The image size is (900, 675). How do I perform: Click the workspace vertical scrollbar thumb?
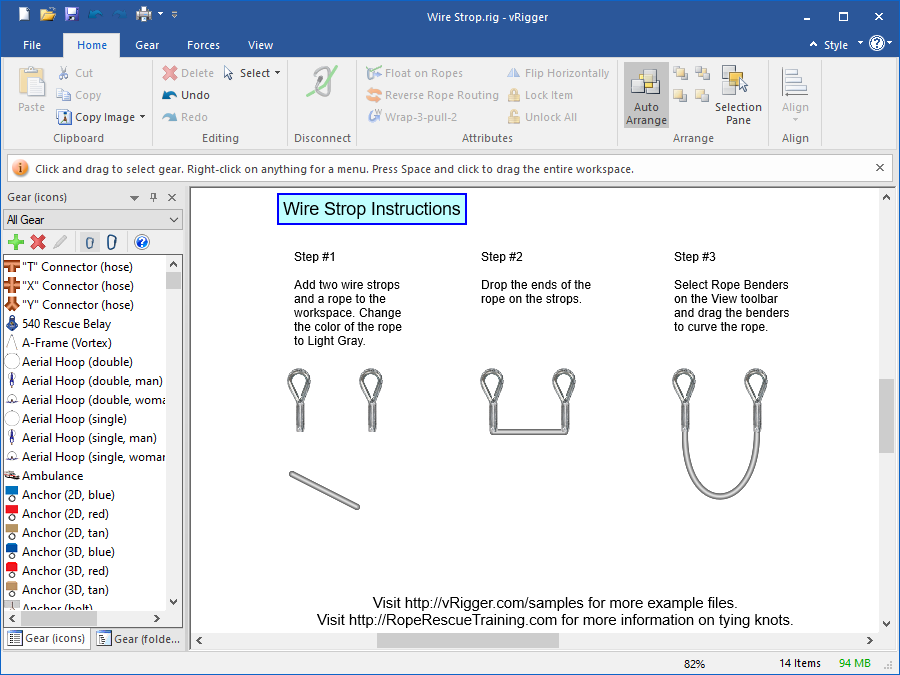(x=886, y=415)
